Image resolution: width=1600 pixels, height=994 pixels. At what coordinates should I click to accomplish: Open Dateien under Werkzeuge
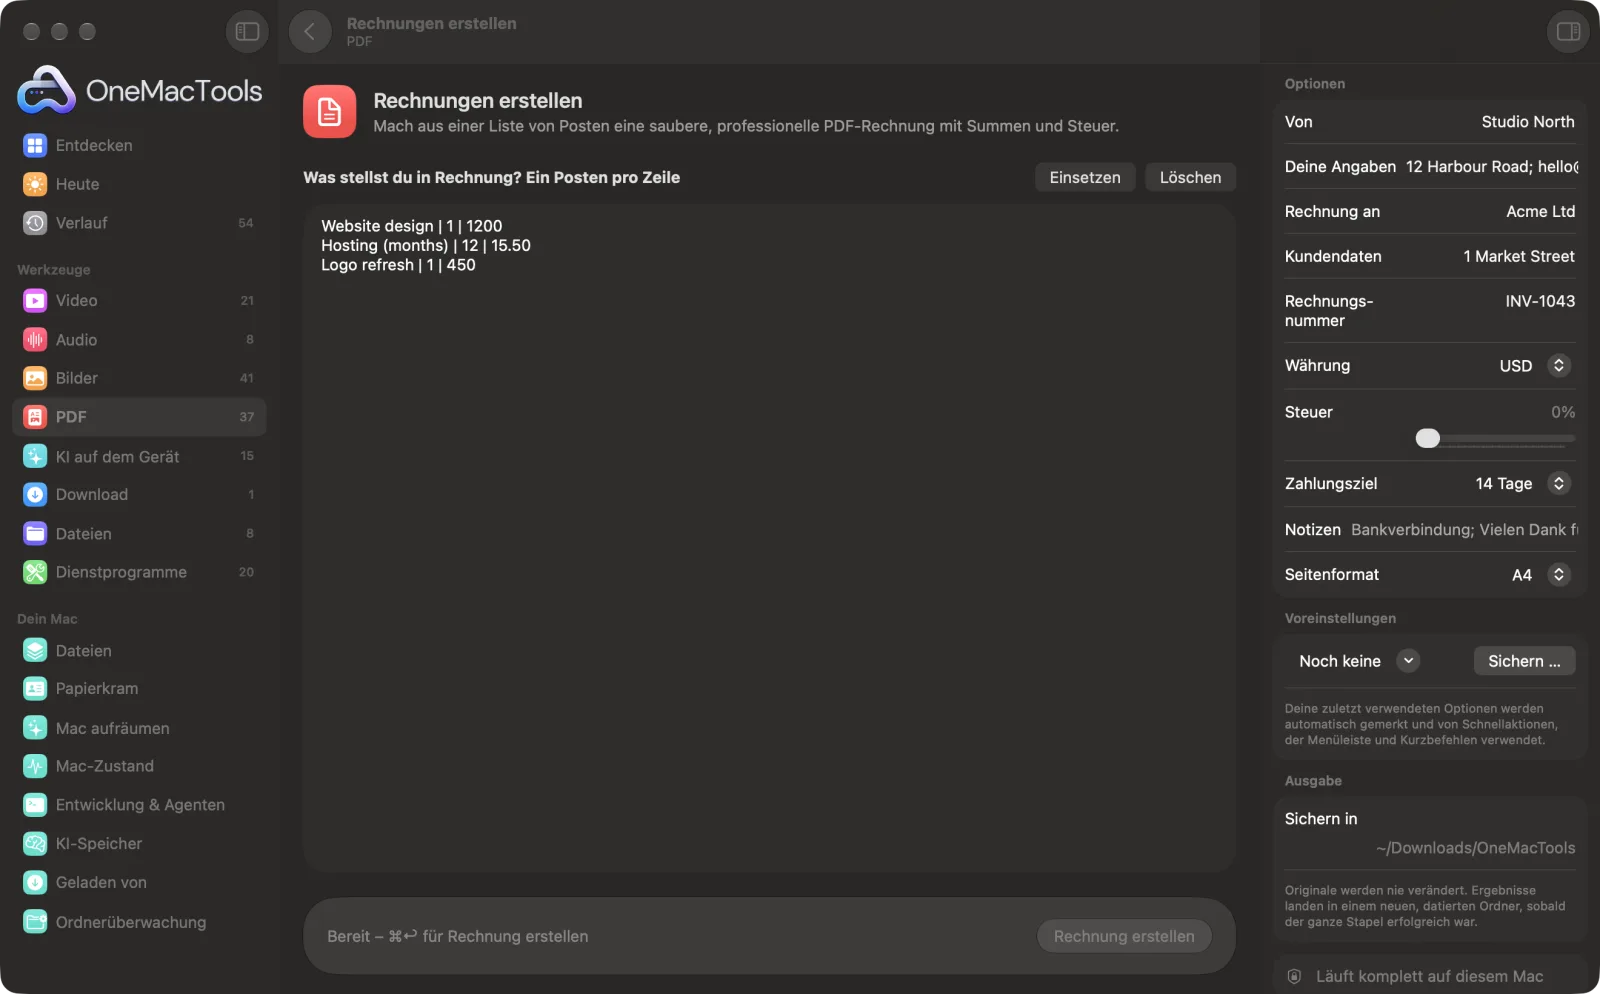click(x=139, y=534)
